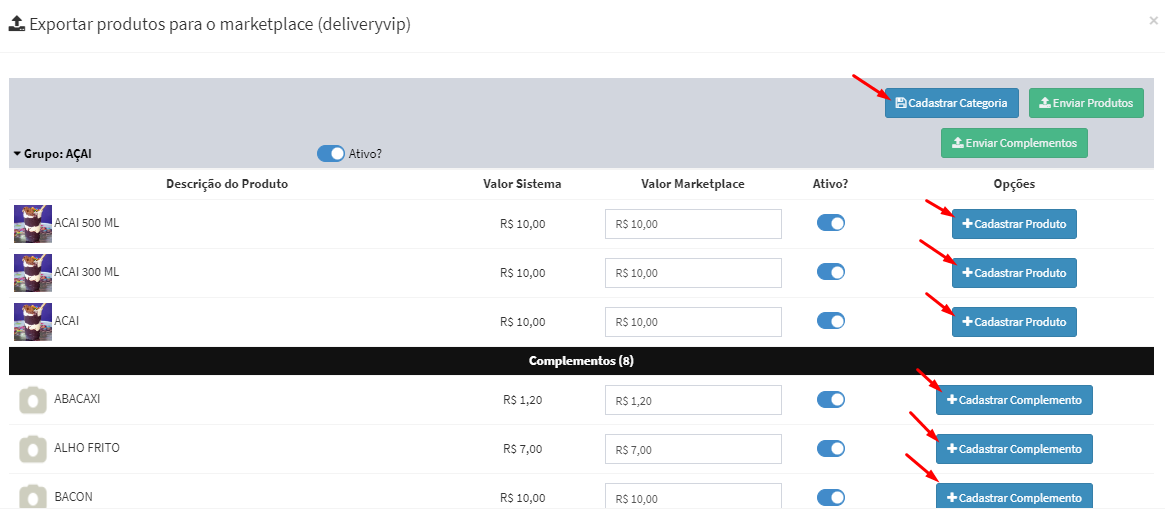Click the ALHO FRITO camera placeholder icon
1165x511 pixels.
(x=33, y=449)
